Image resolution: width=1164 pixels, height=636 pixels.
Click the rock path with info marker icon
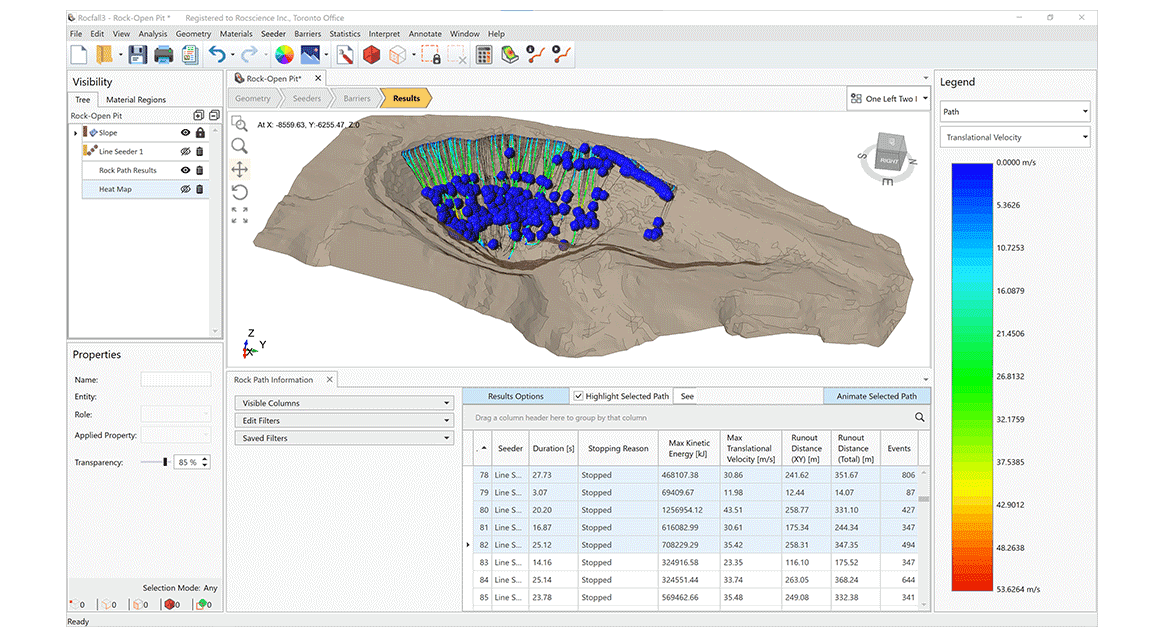tap(535, 55)
